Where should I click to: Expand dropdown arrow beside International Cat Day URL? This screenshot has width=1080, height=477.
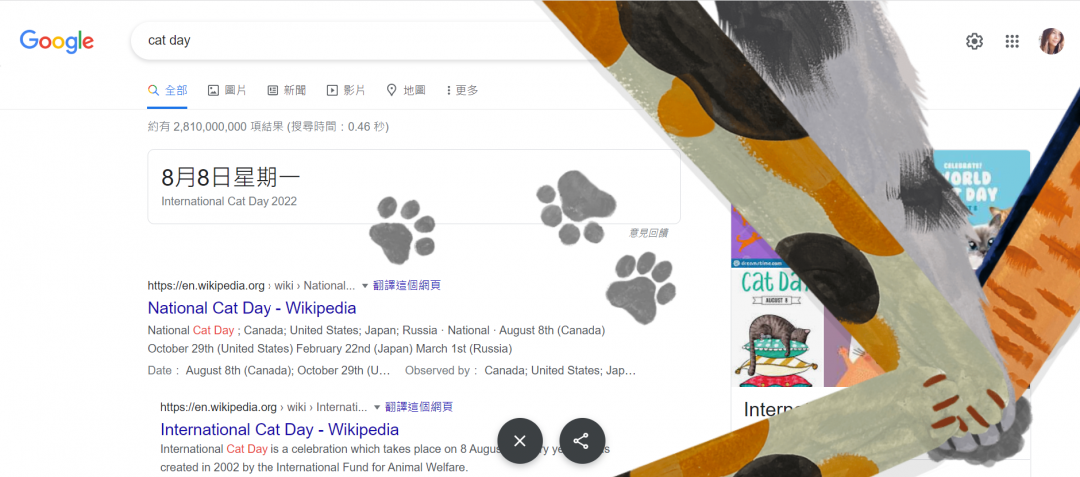click(377, 407)
